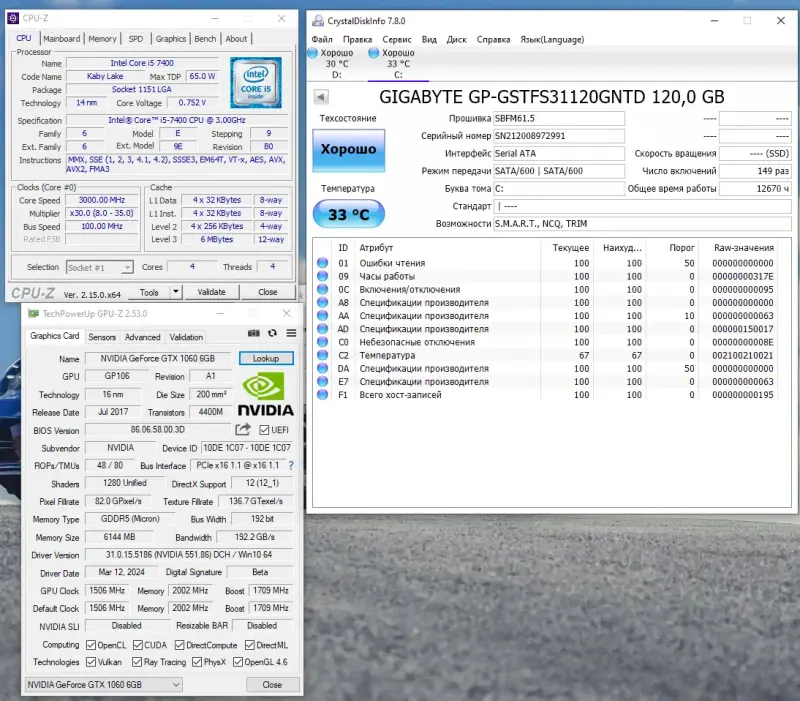The image size is (800, 701).
Task: Switch to the Graphics tab in CPU-Z
Action: (x=170, y=39)
